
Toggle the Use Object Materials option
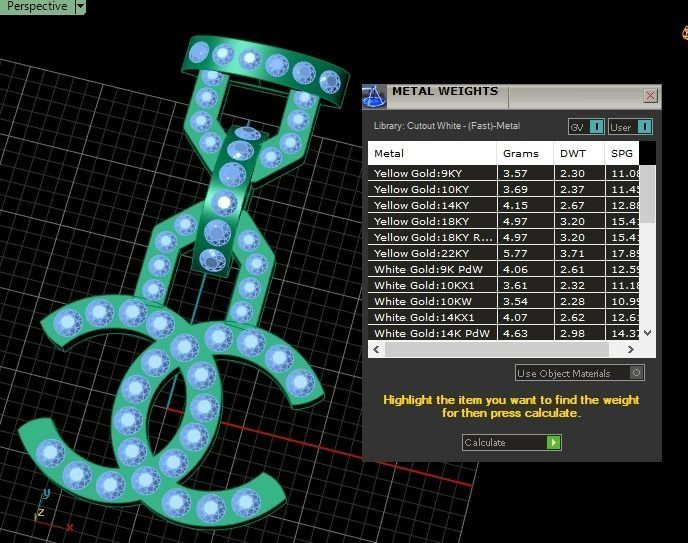580,373
